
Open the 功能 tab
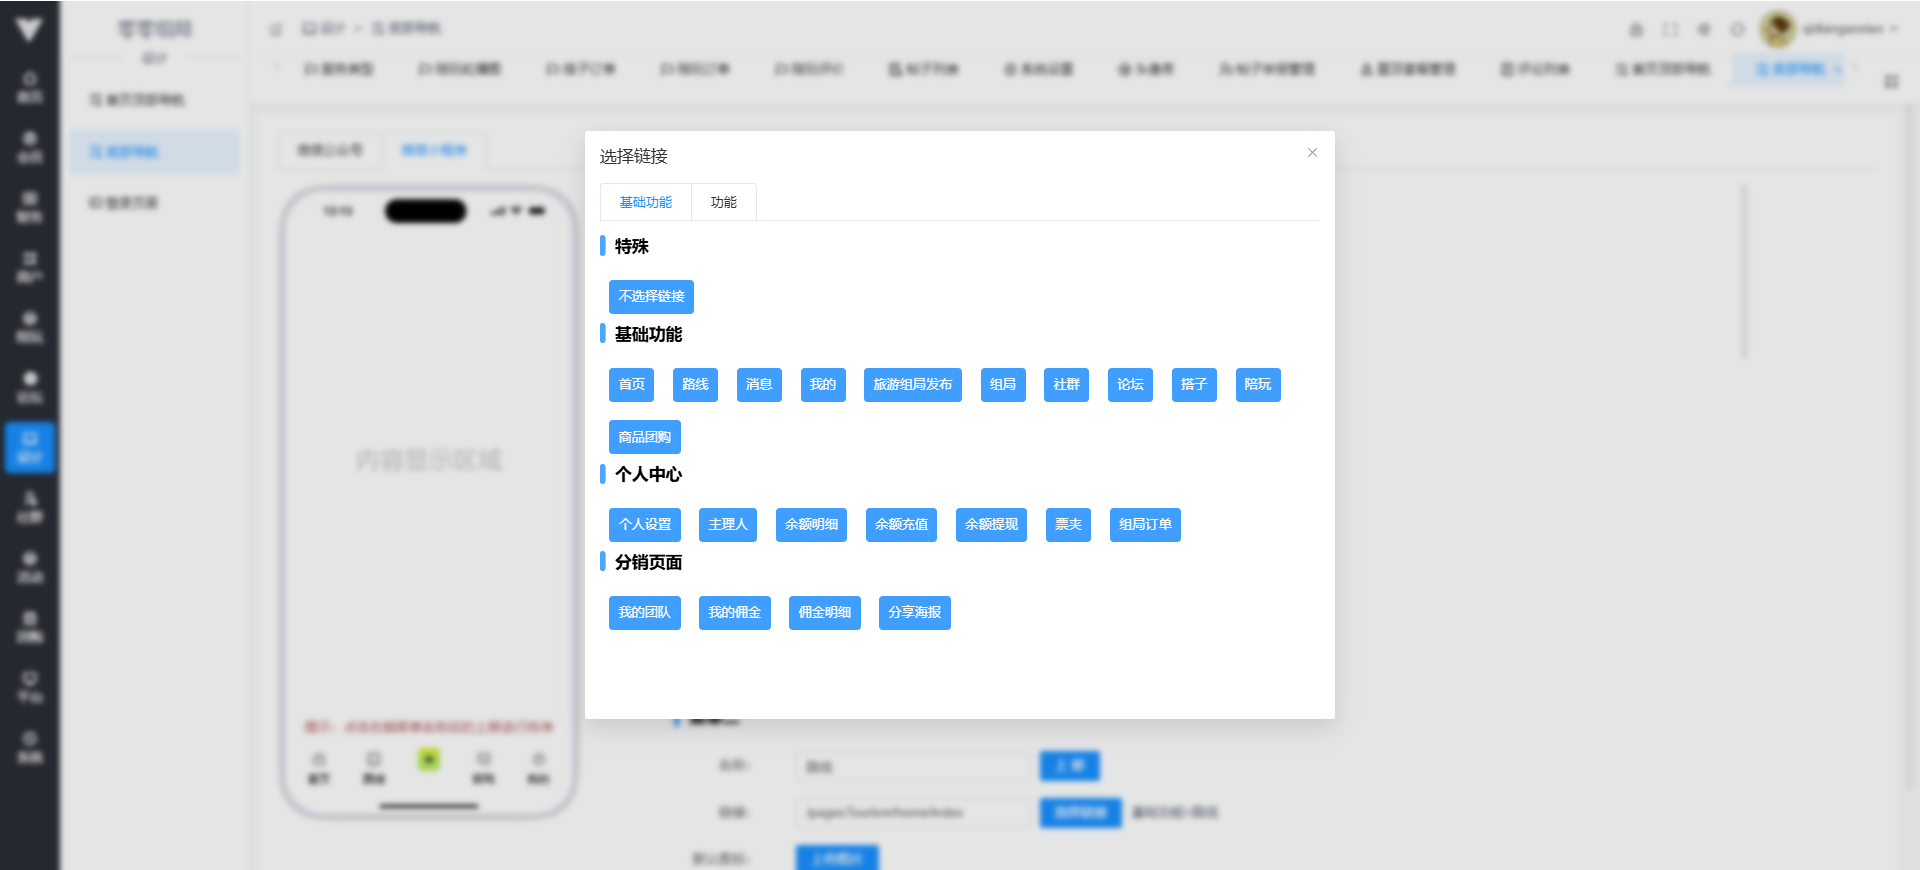723,202
